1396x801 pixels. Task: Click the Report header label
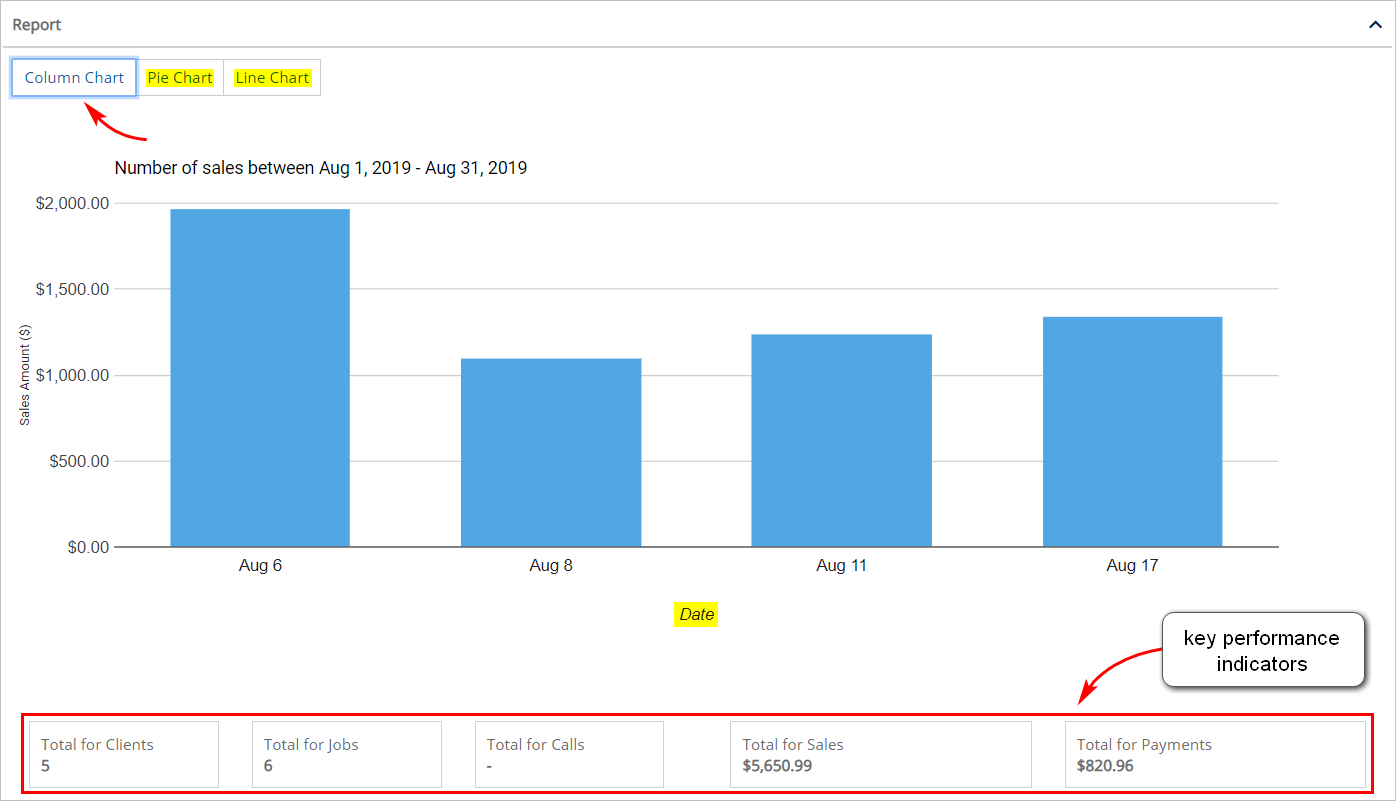(37, 24)
